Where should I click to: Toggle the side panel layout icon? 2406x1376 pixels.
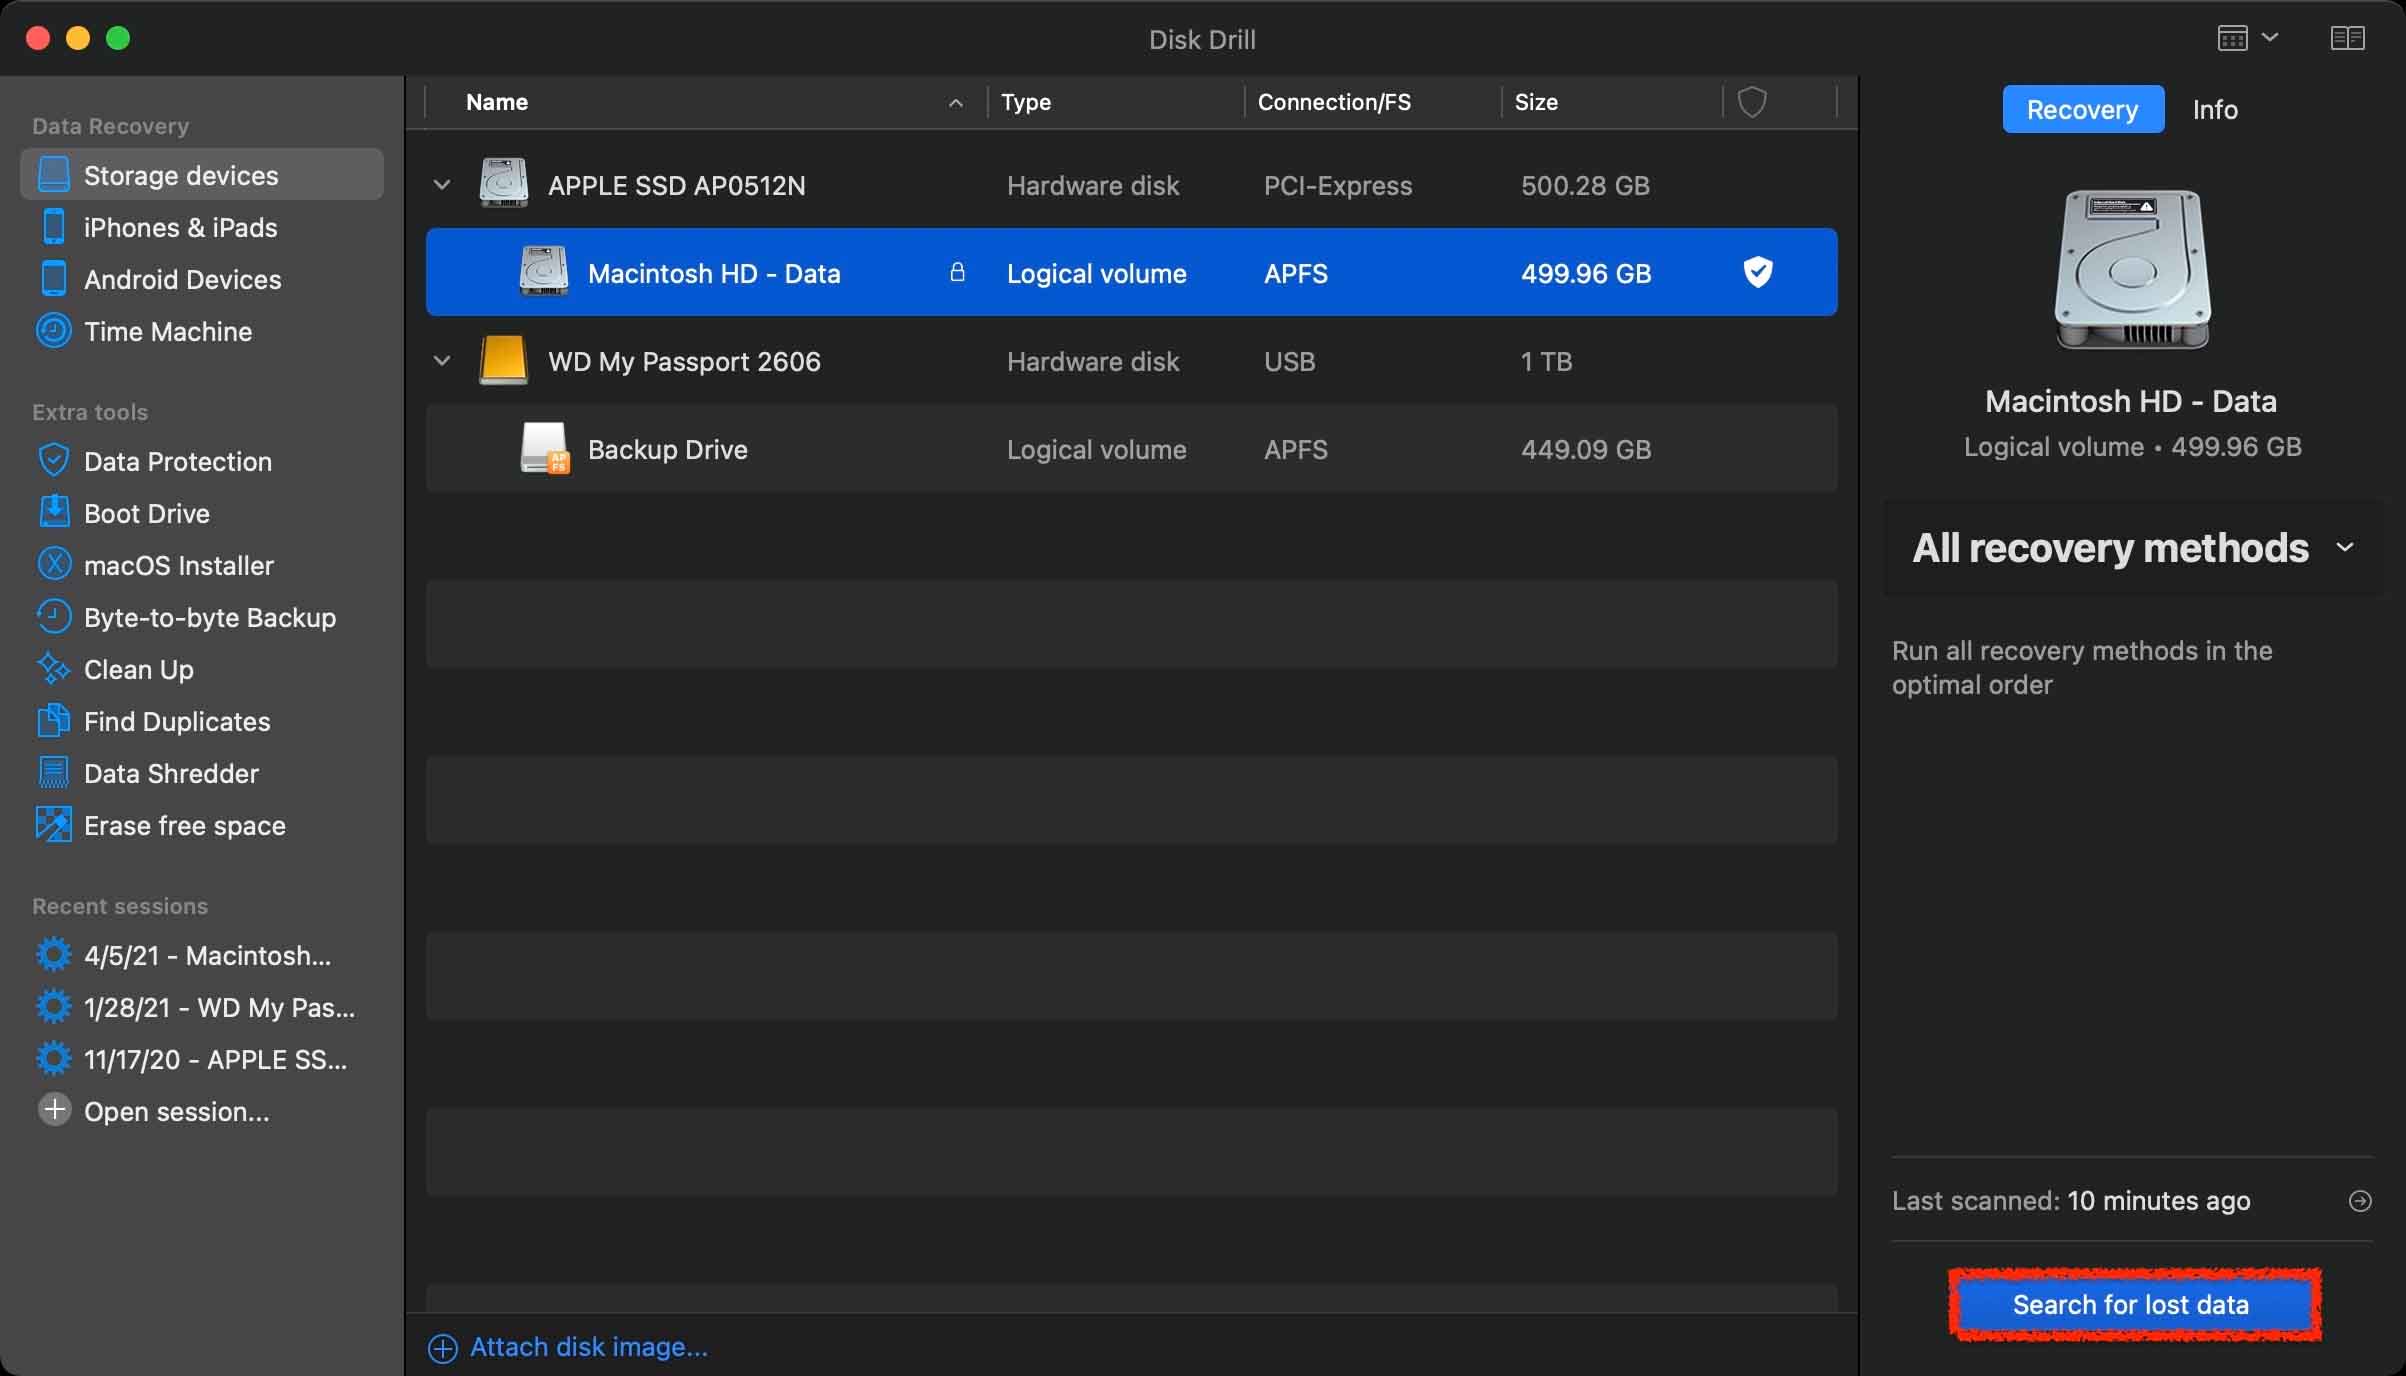pos(2347,39)
